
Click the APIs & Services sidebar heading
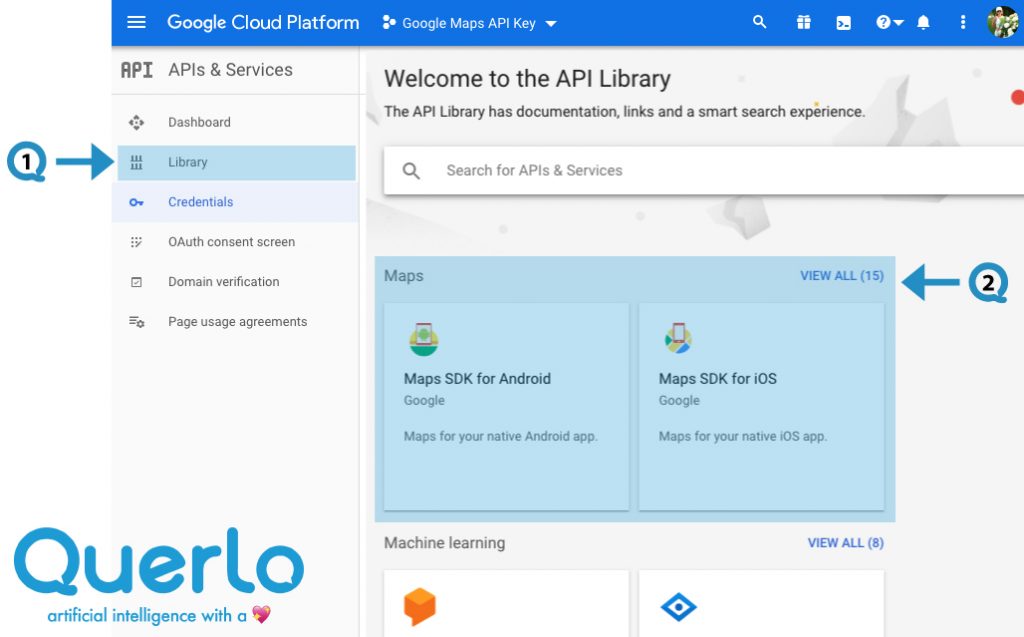231,70
